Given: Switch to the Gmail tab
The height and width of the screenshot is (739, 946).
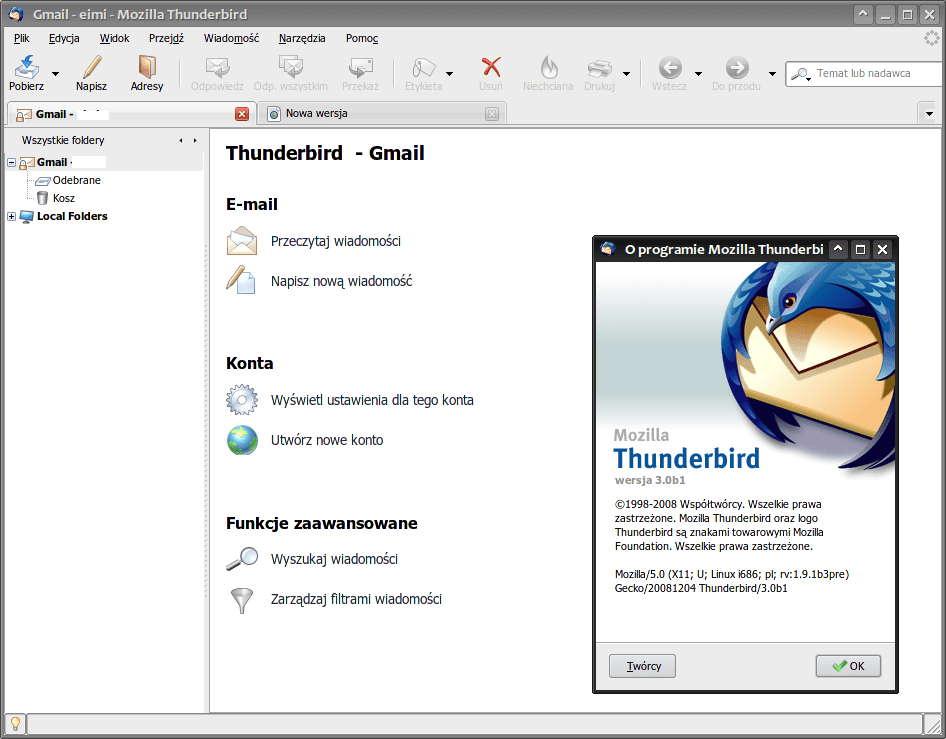Looking at the screenshot, I should click(131, 113).
